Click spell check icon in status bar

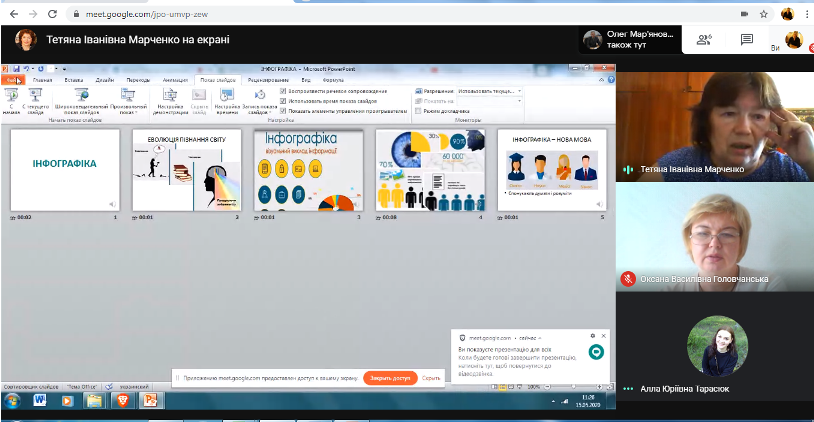[x=109, y=387]
